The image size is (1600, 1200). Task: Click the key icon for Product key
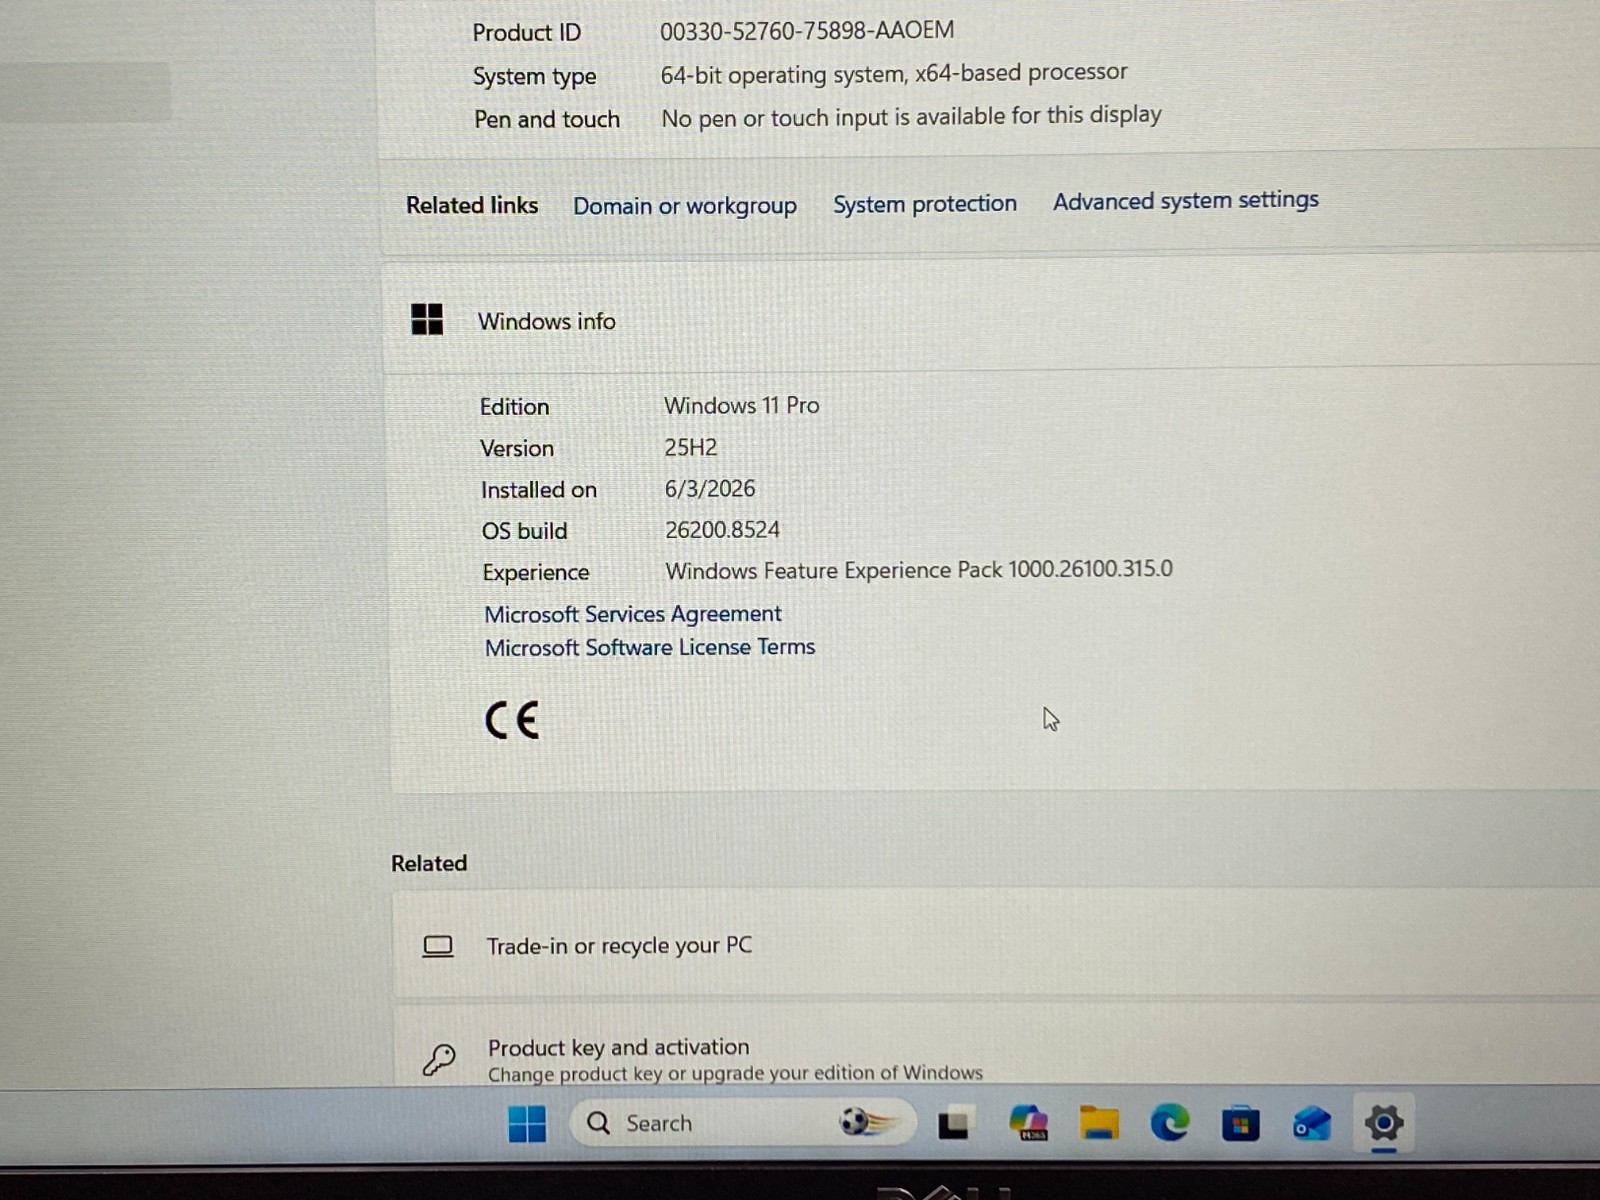439,1059
